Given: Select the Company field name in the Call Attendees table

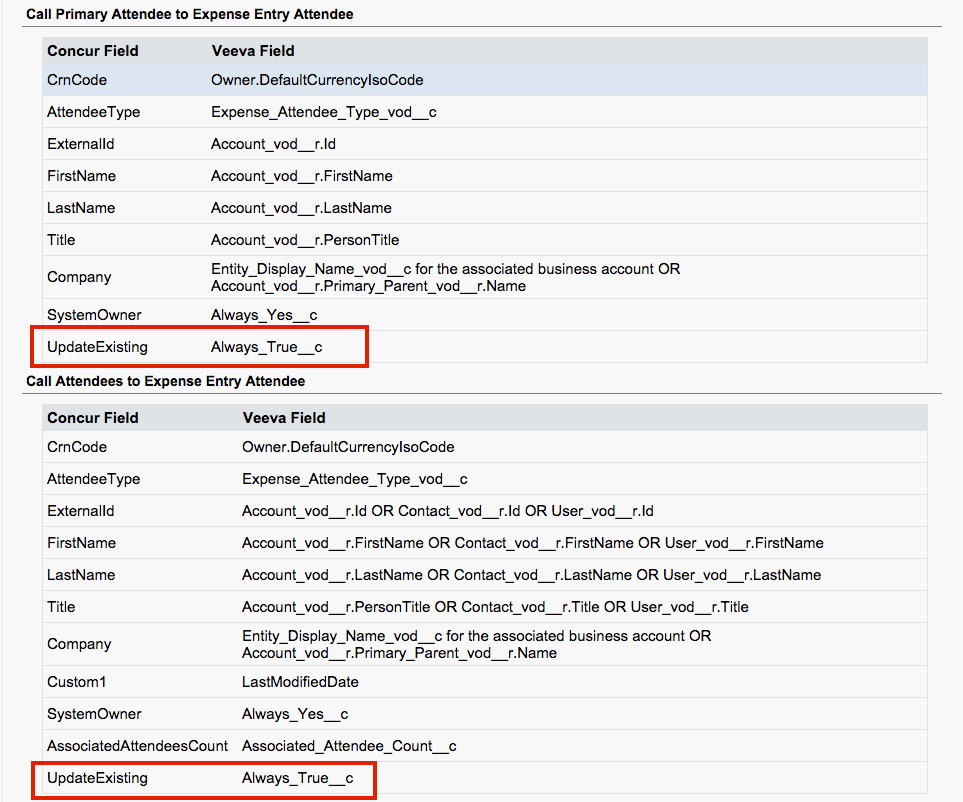Looking at the screenshot, I should [x=79, y=644].
